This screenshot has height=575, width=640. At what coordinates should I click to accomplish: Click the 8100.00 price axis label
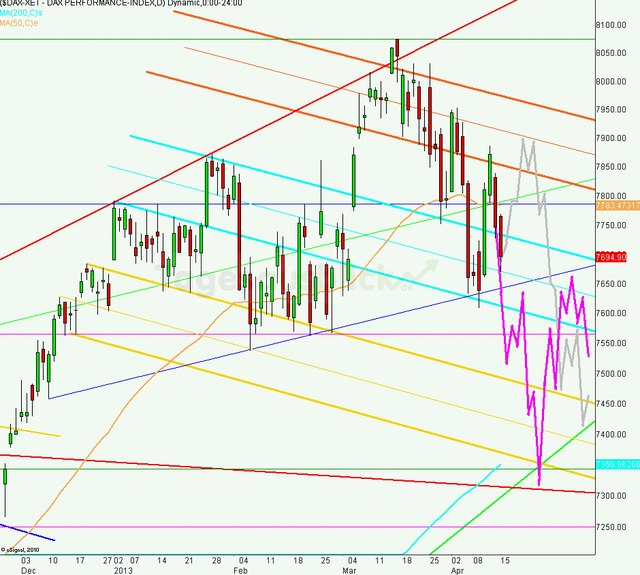pos(612,25)
